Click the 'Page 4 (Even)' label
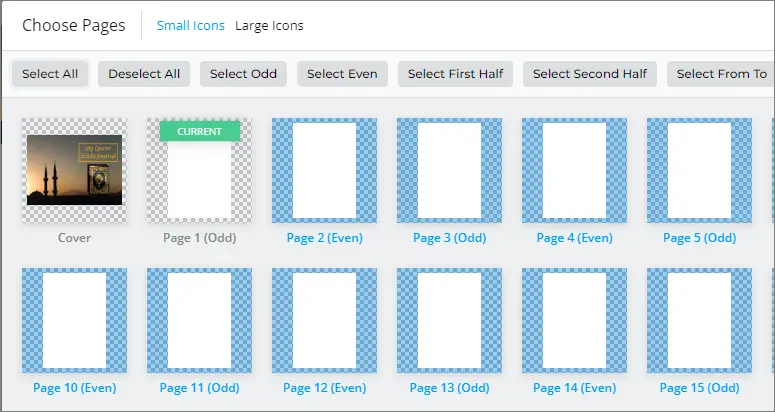775x412 pixels. point(575,238)
